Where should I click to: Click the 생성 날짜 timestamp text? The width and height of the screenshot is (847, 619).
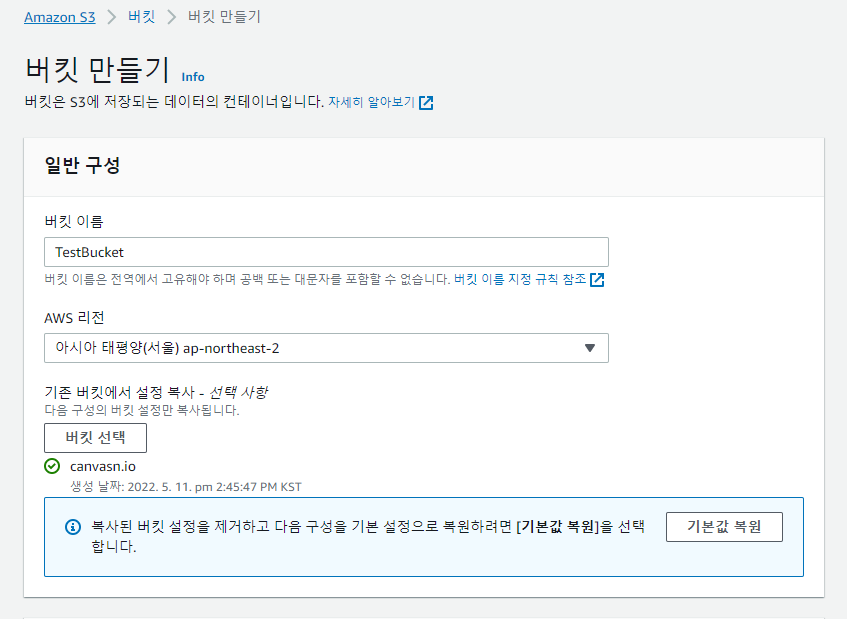pyautogui.click(x=186, y=487)
